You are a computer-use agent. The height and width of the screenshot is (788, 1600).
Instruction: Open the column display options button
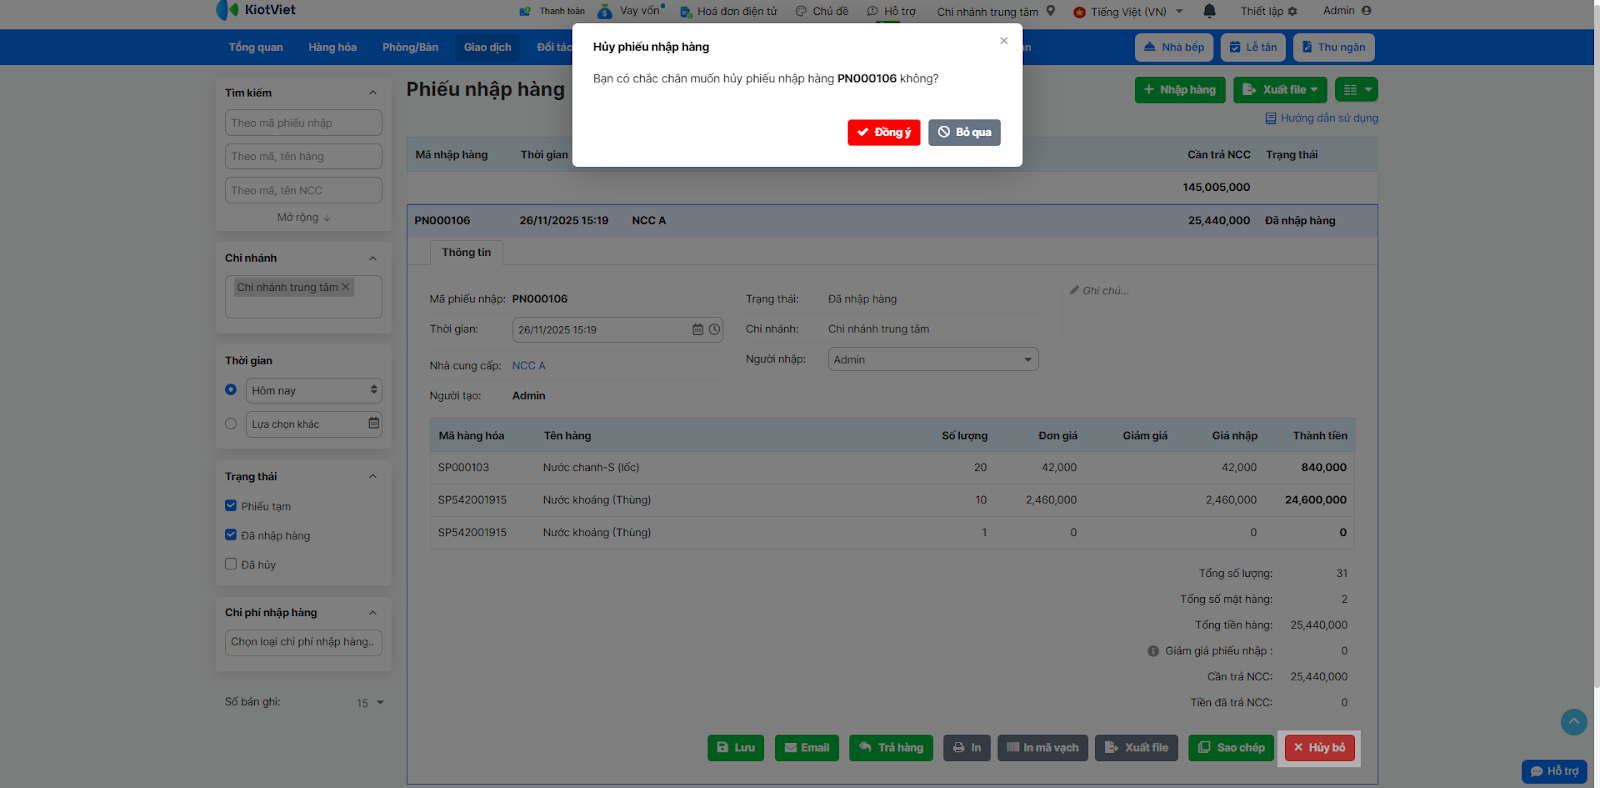1356,90
